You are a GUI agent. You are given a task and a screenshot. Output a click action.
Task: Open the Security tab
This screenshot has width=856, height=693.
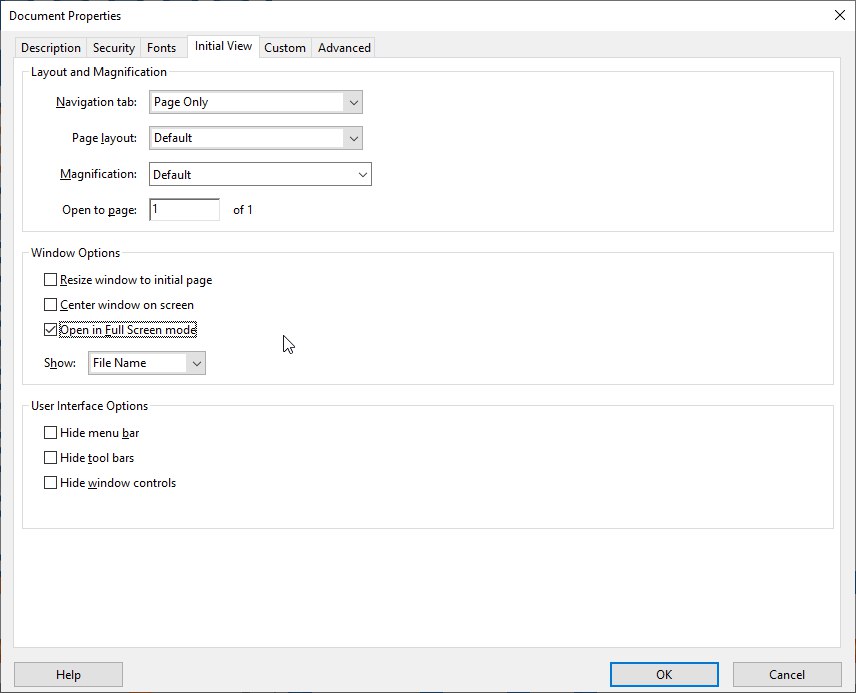click(114, 48)
